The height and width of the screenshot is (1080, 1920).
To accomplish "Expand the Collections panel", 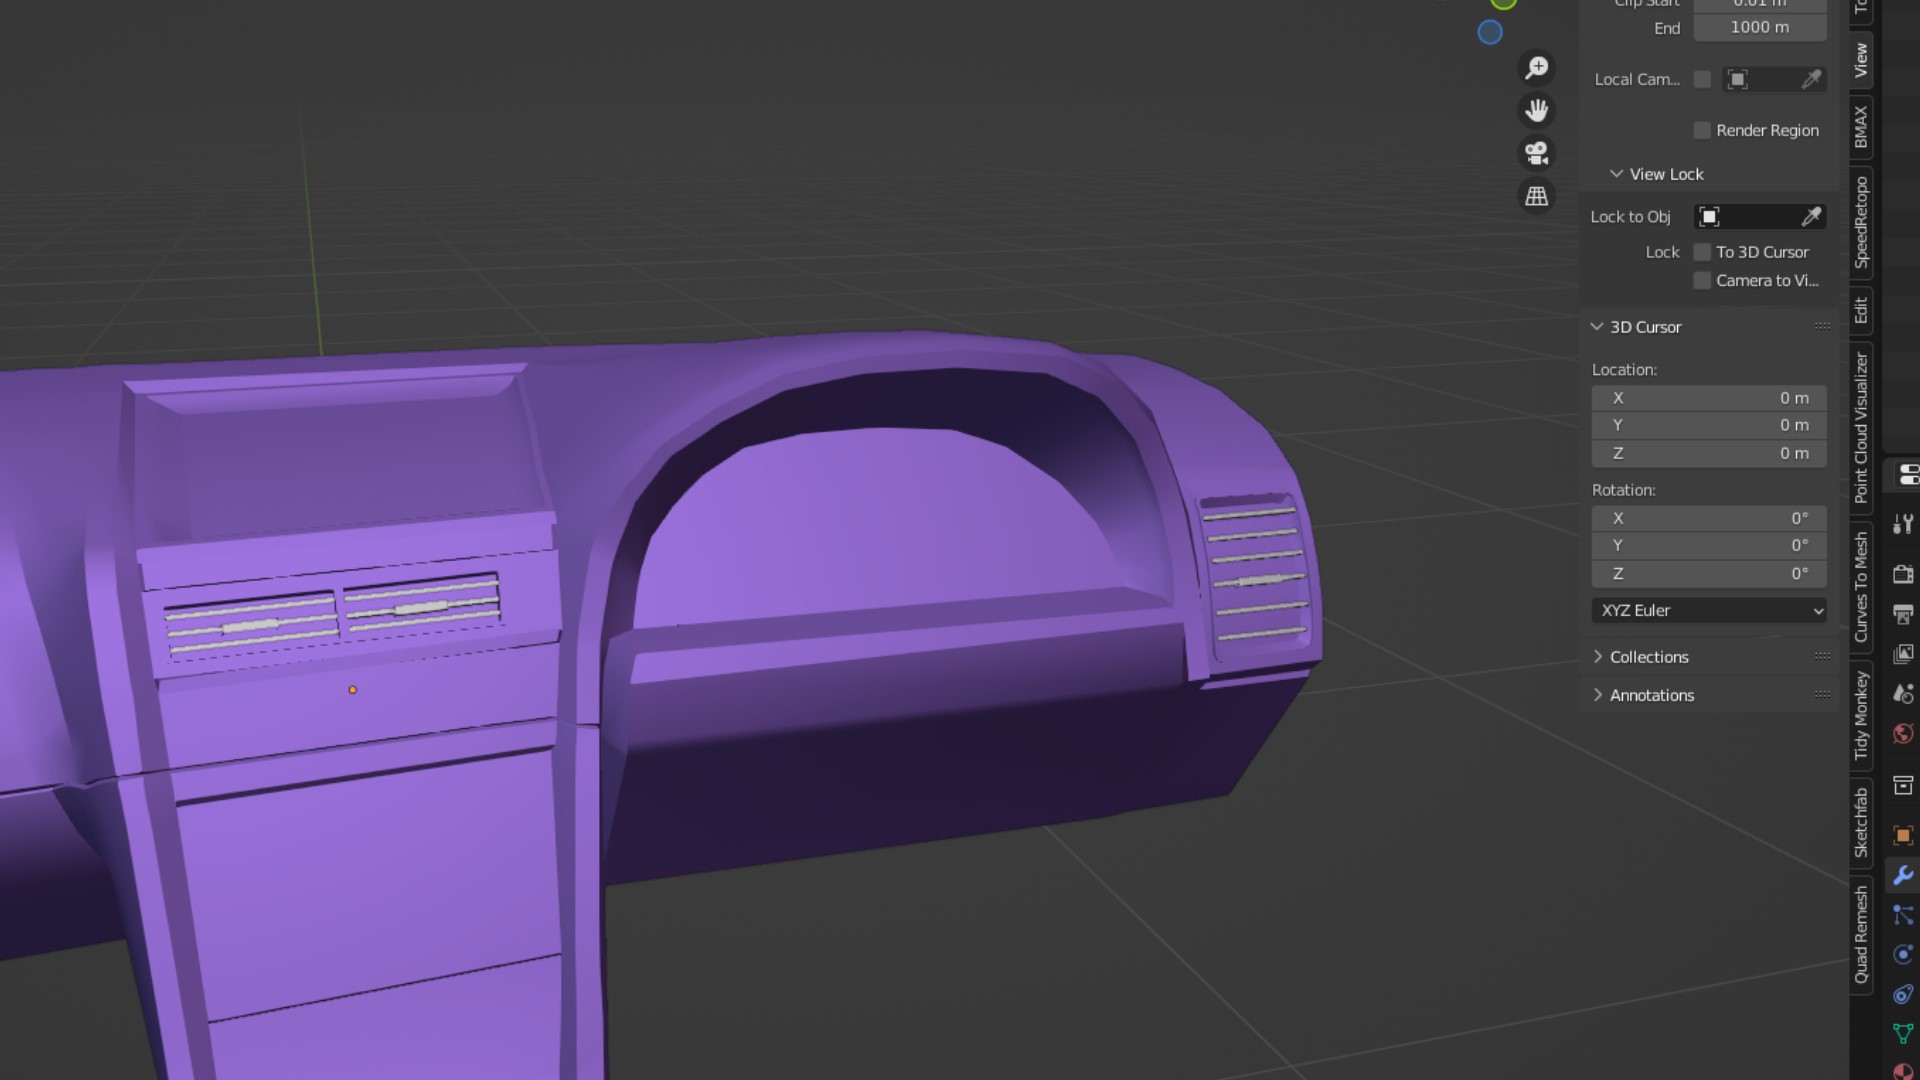I will point(1649,657).
